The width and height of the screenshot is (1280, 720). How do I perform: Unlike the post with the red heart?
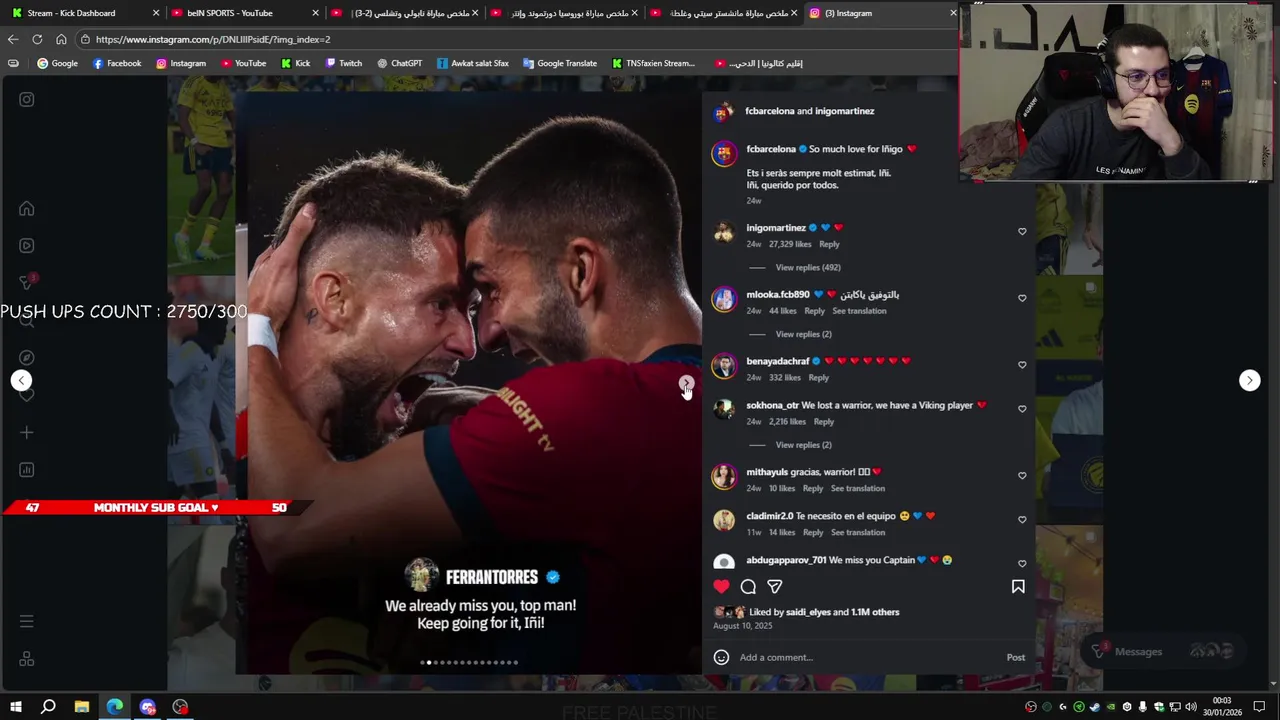tap(721, 587)
